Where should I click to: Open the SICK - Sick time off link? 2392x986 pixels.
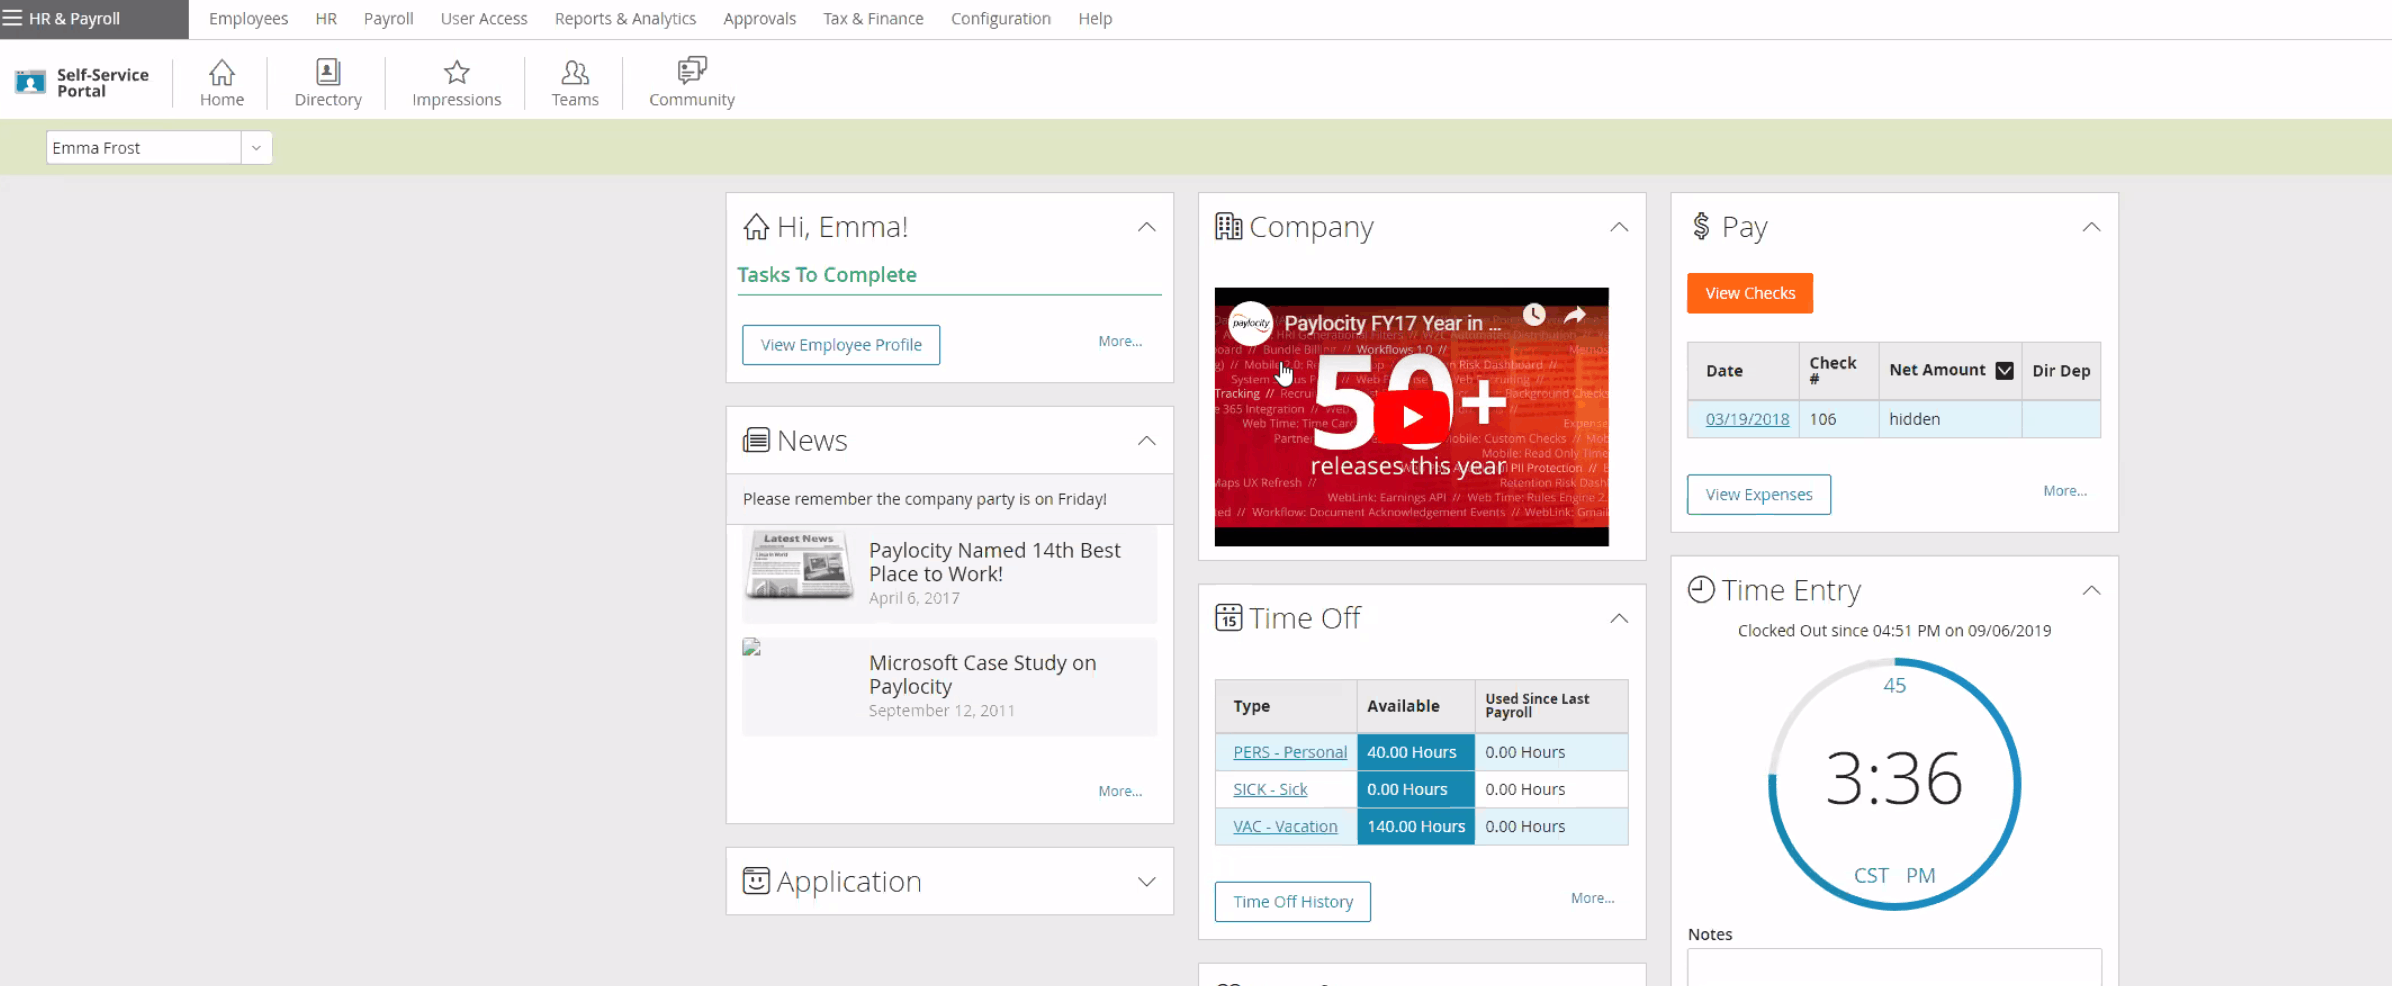(x=1270, y=789)
